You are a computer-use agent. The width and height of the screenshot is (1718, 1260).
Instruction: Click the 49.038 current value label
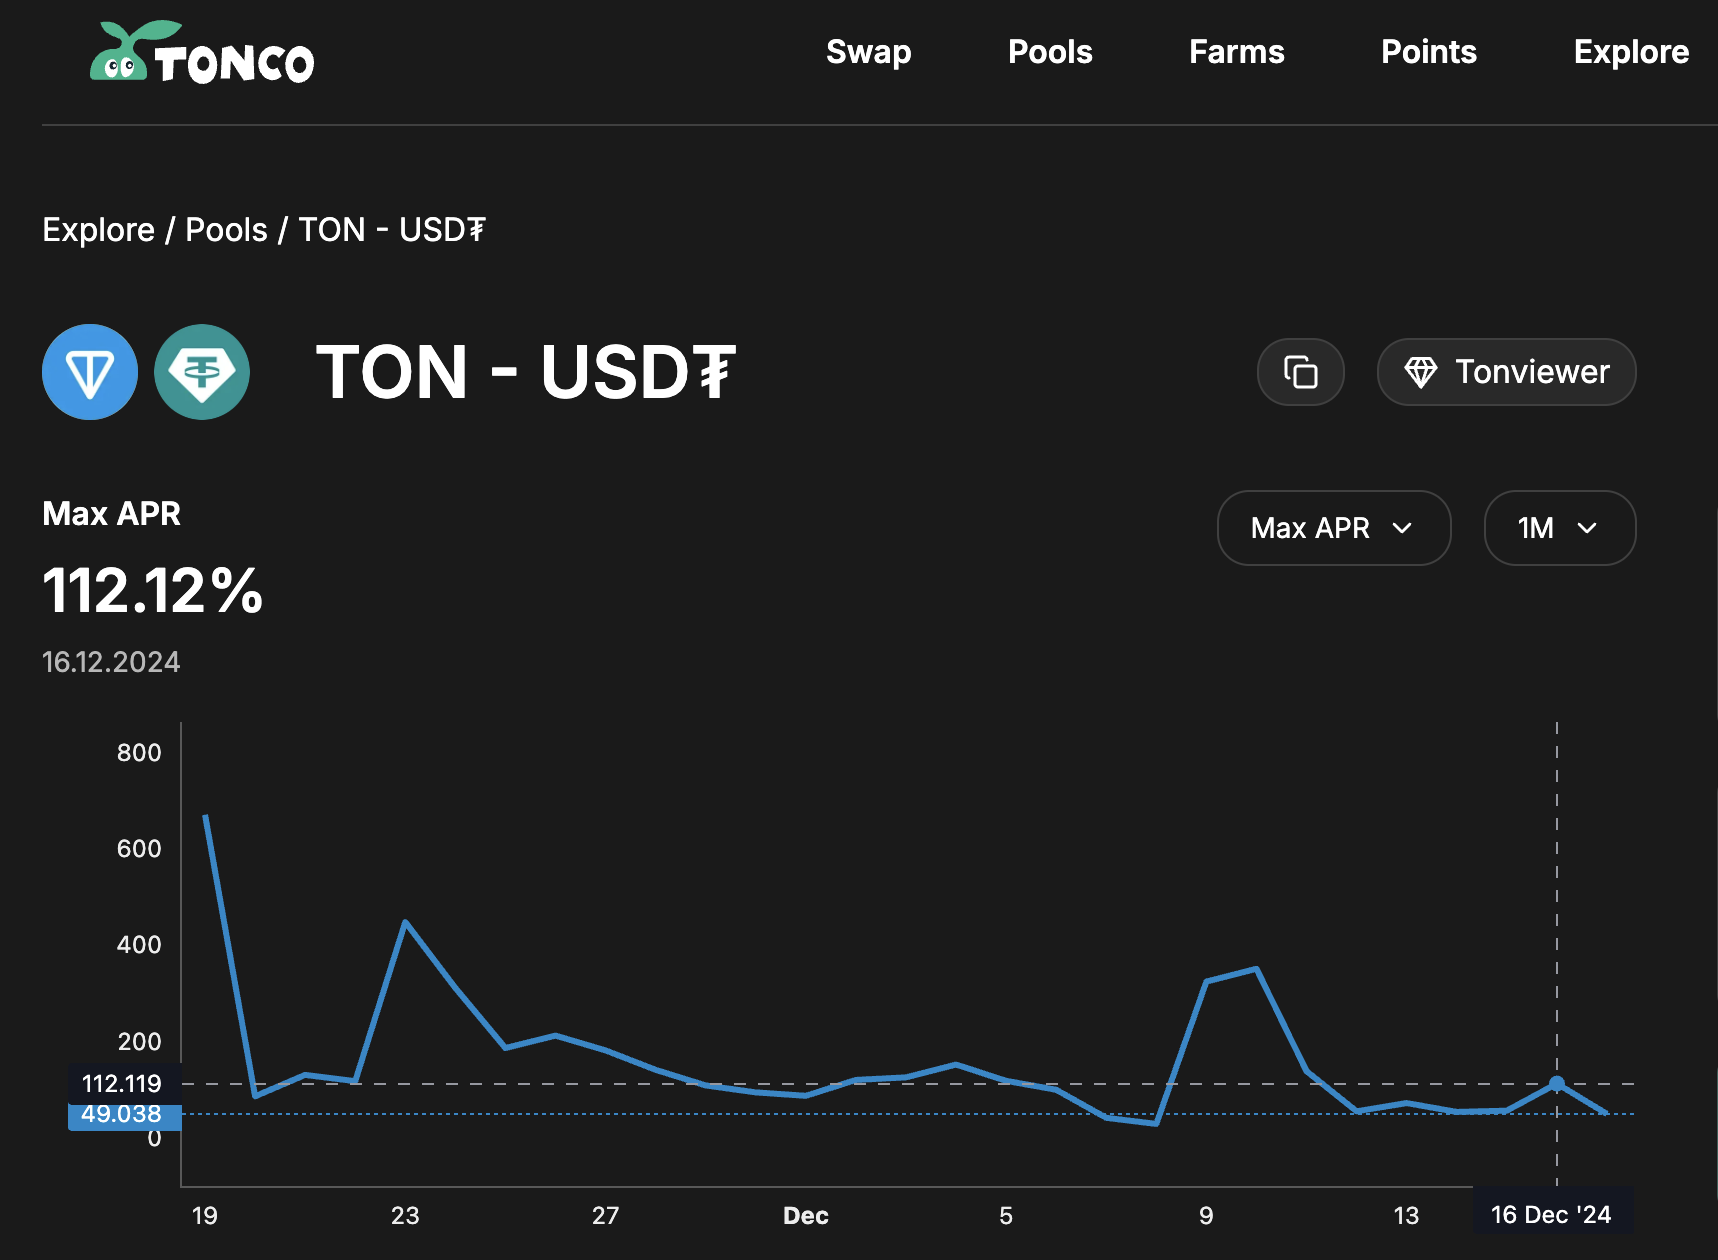[x=122, y=1115]
